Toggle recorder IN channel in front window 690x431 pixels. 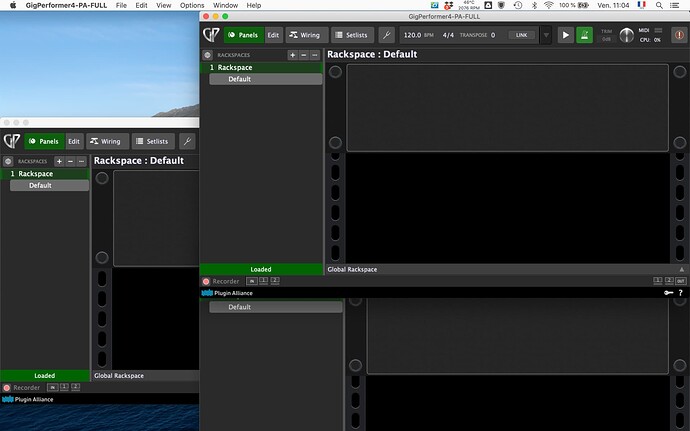(252, 281)
